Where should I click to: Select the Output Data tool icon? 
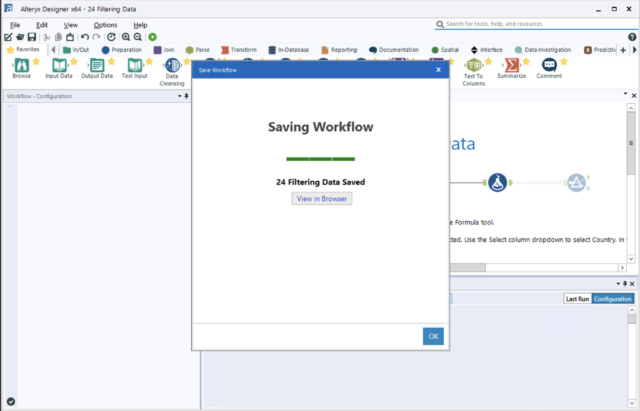coord(97,65)
